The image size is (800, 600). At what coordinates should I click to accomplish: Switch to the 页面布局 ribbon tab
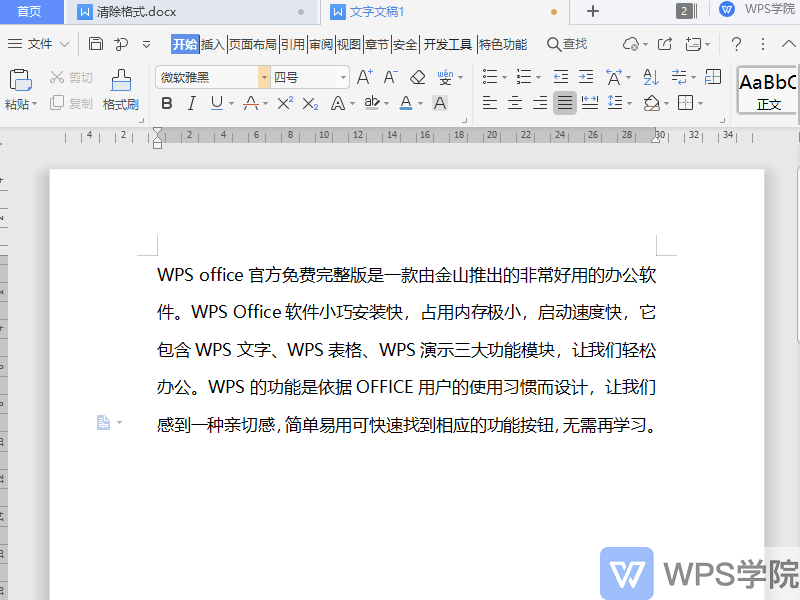(x=253, y=44)
